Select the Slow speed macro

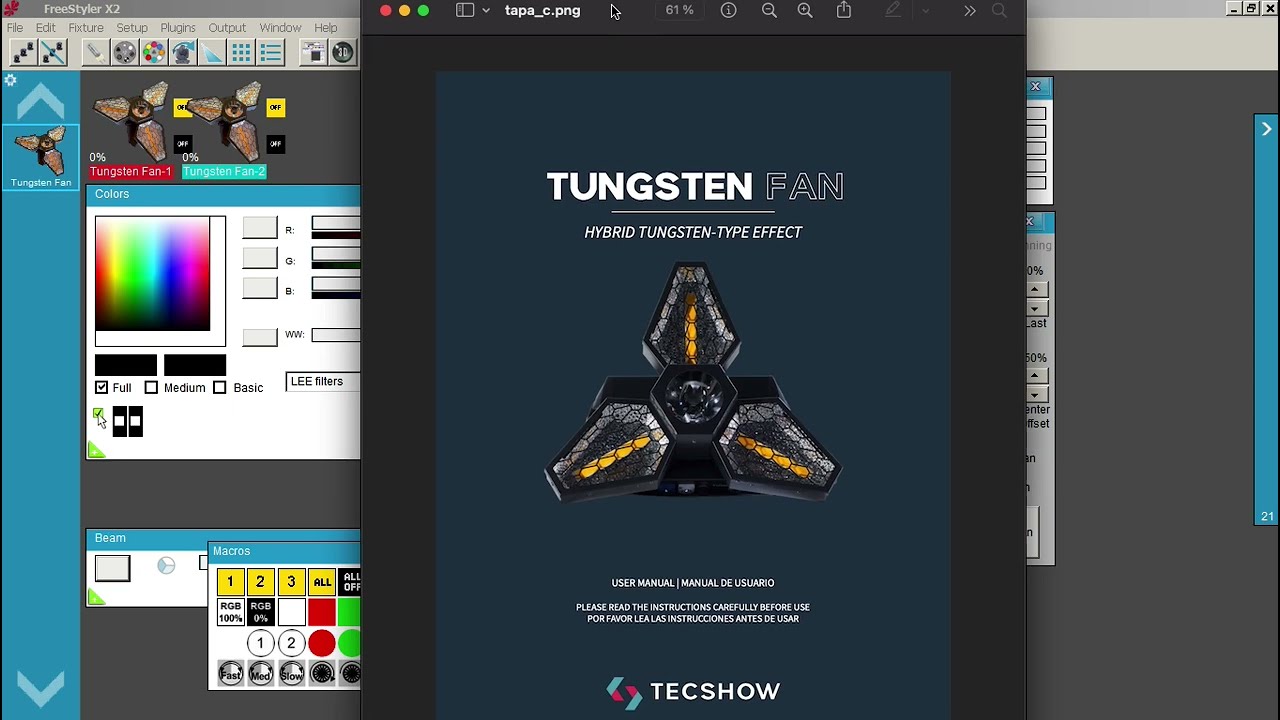pyautogui.click(x=291, y=674)
